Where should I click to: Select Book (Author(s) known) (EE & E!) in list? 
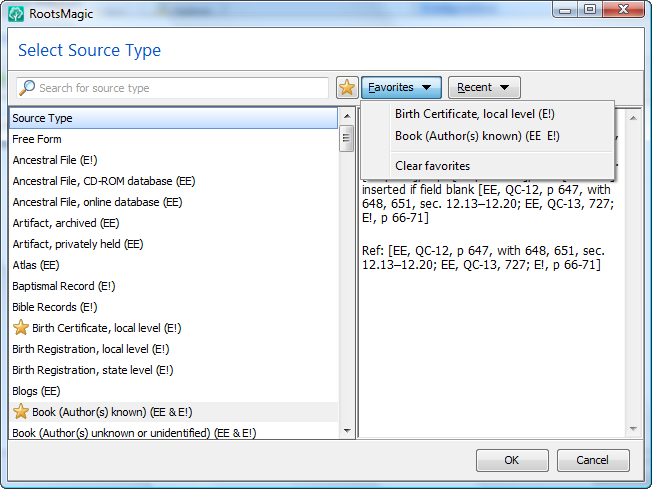(x=173, y=412)
